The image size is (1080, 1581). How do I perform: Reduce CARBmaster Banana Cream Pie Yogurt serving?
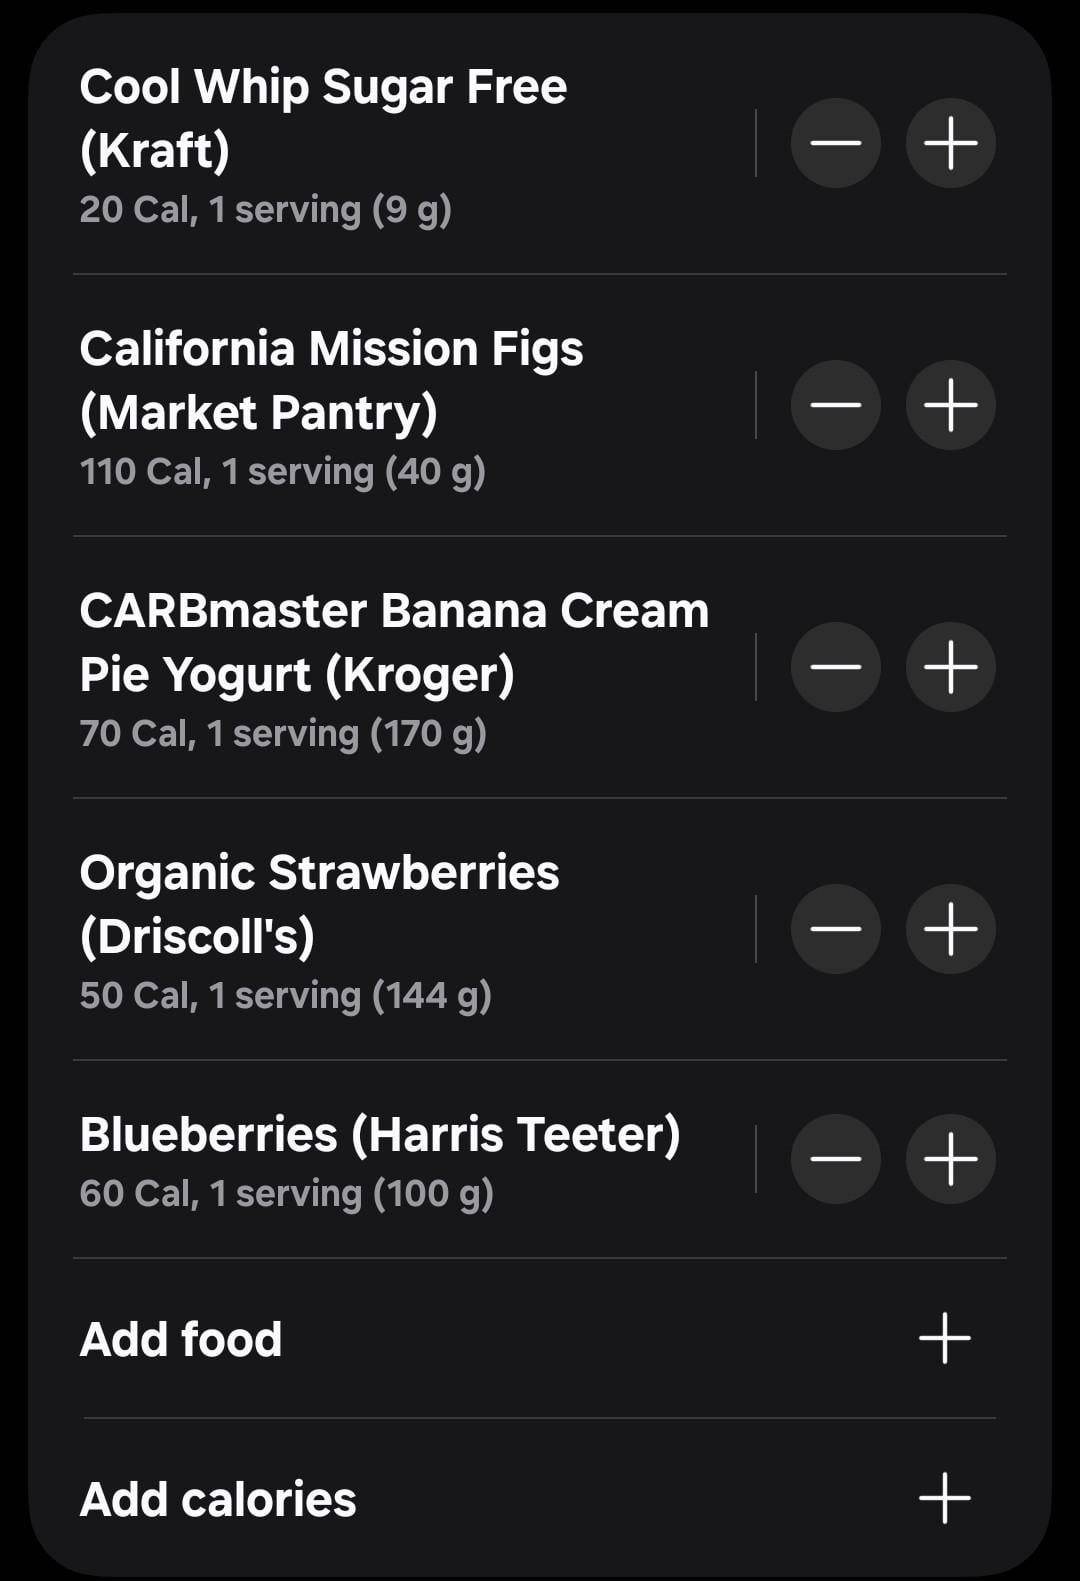835,667
